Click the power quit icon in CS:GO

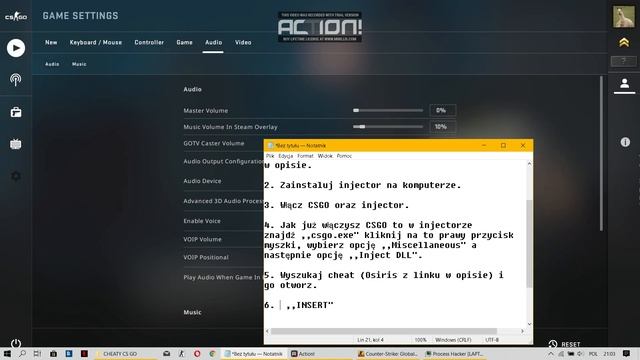[x=16, y=343]
